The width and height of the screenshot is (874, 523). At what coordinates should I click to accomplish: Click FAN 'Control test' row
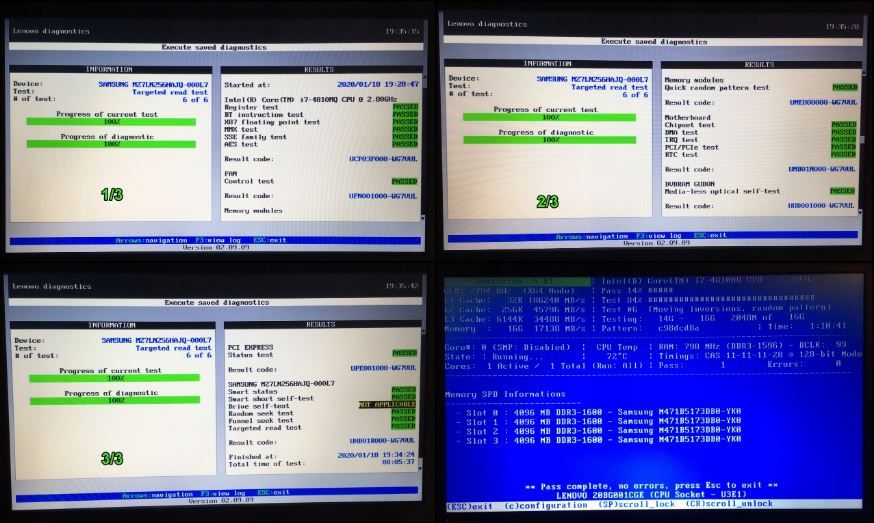pos(321,181)
